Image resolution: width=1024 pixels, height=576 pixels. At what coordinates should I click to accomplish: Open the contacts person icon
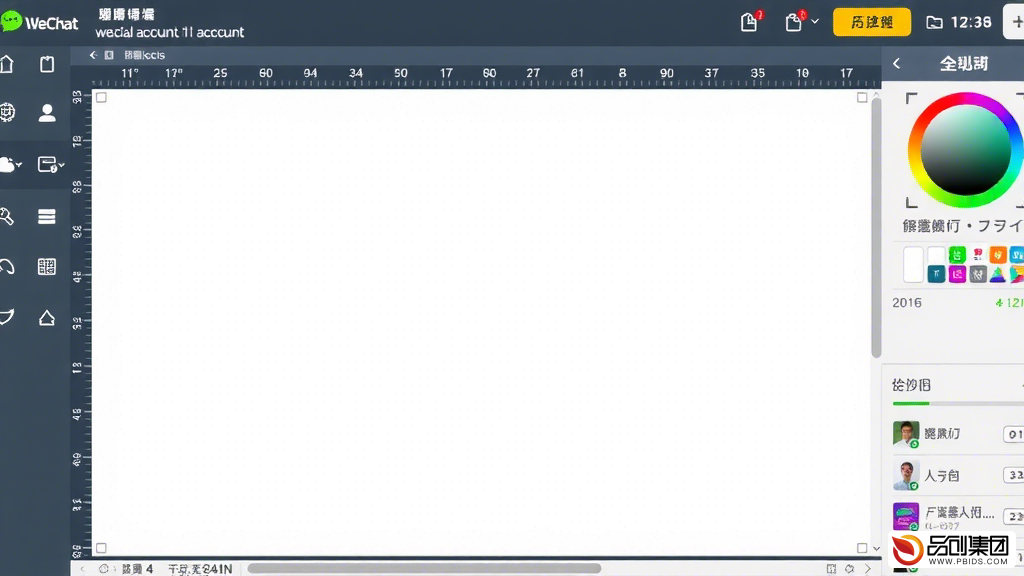coord(47,113)
